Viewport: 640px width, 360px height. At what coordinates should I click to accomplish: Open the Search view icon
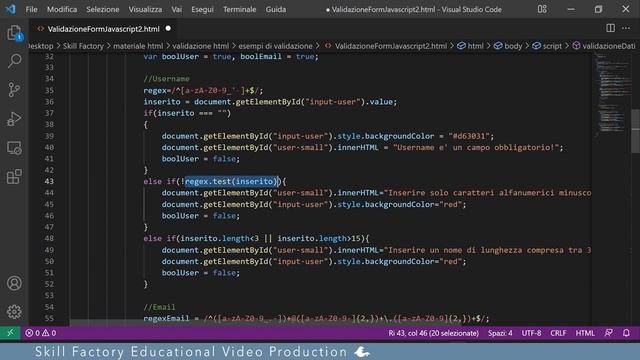[14, 61]
